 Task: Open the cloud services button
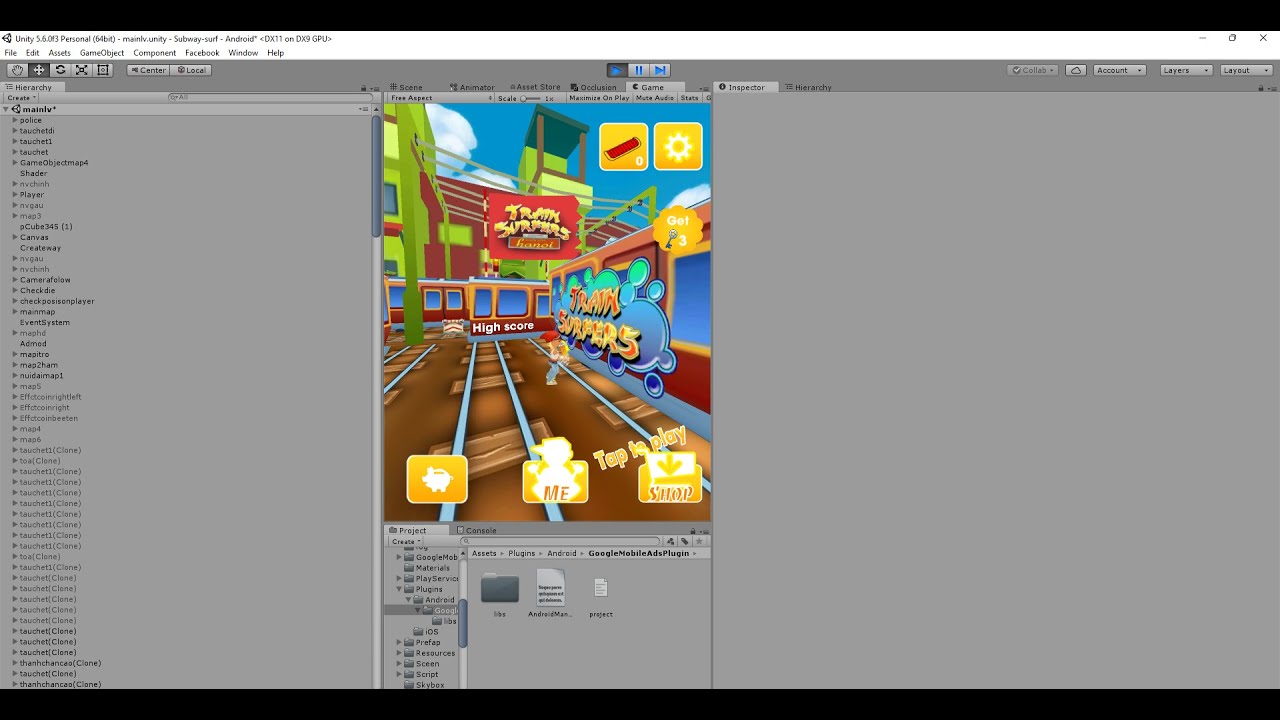pos(1076,70)
